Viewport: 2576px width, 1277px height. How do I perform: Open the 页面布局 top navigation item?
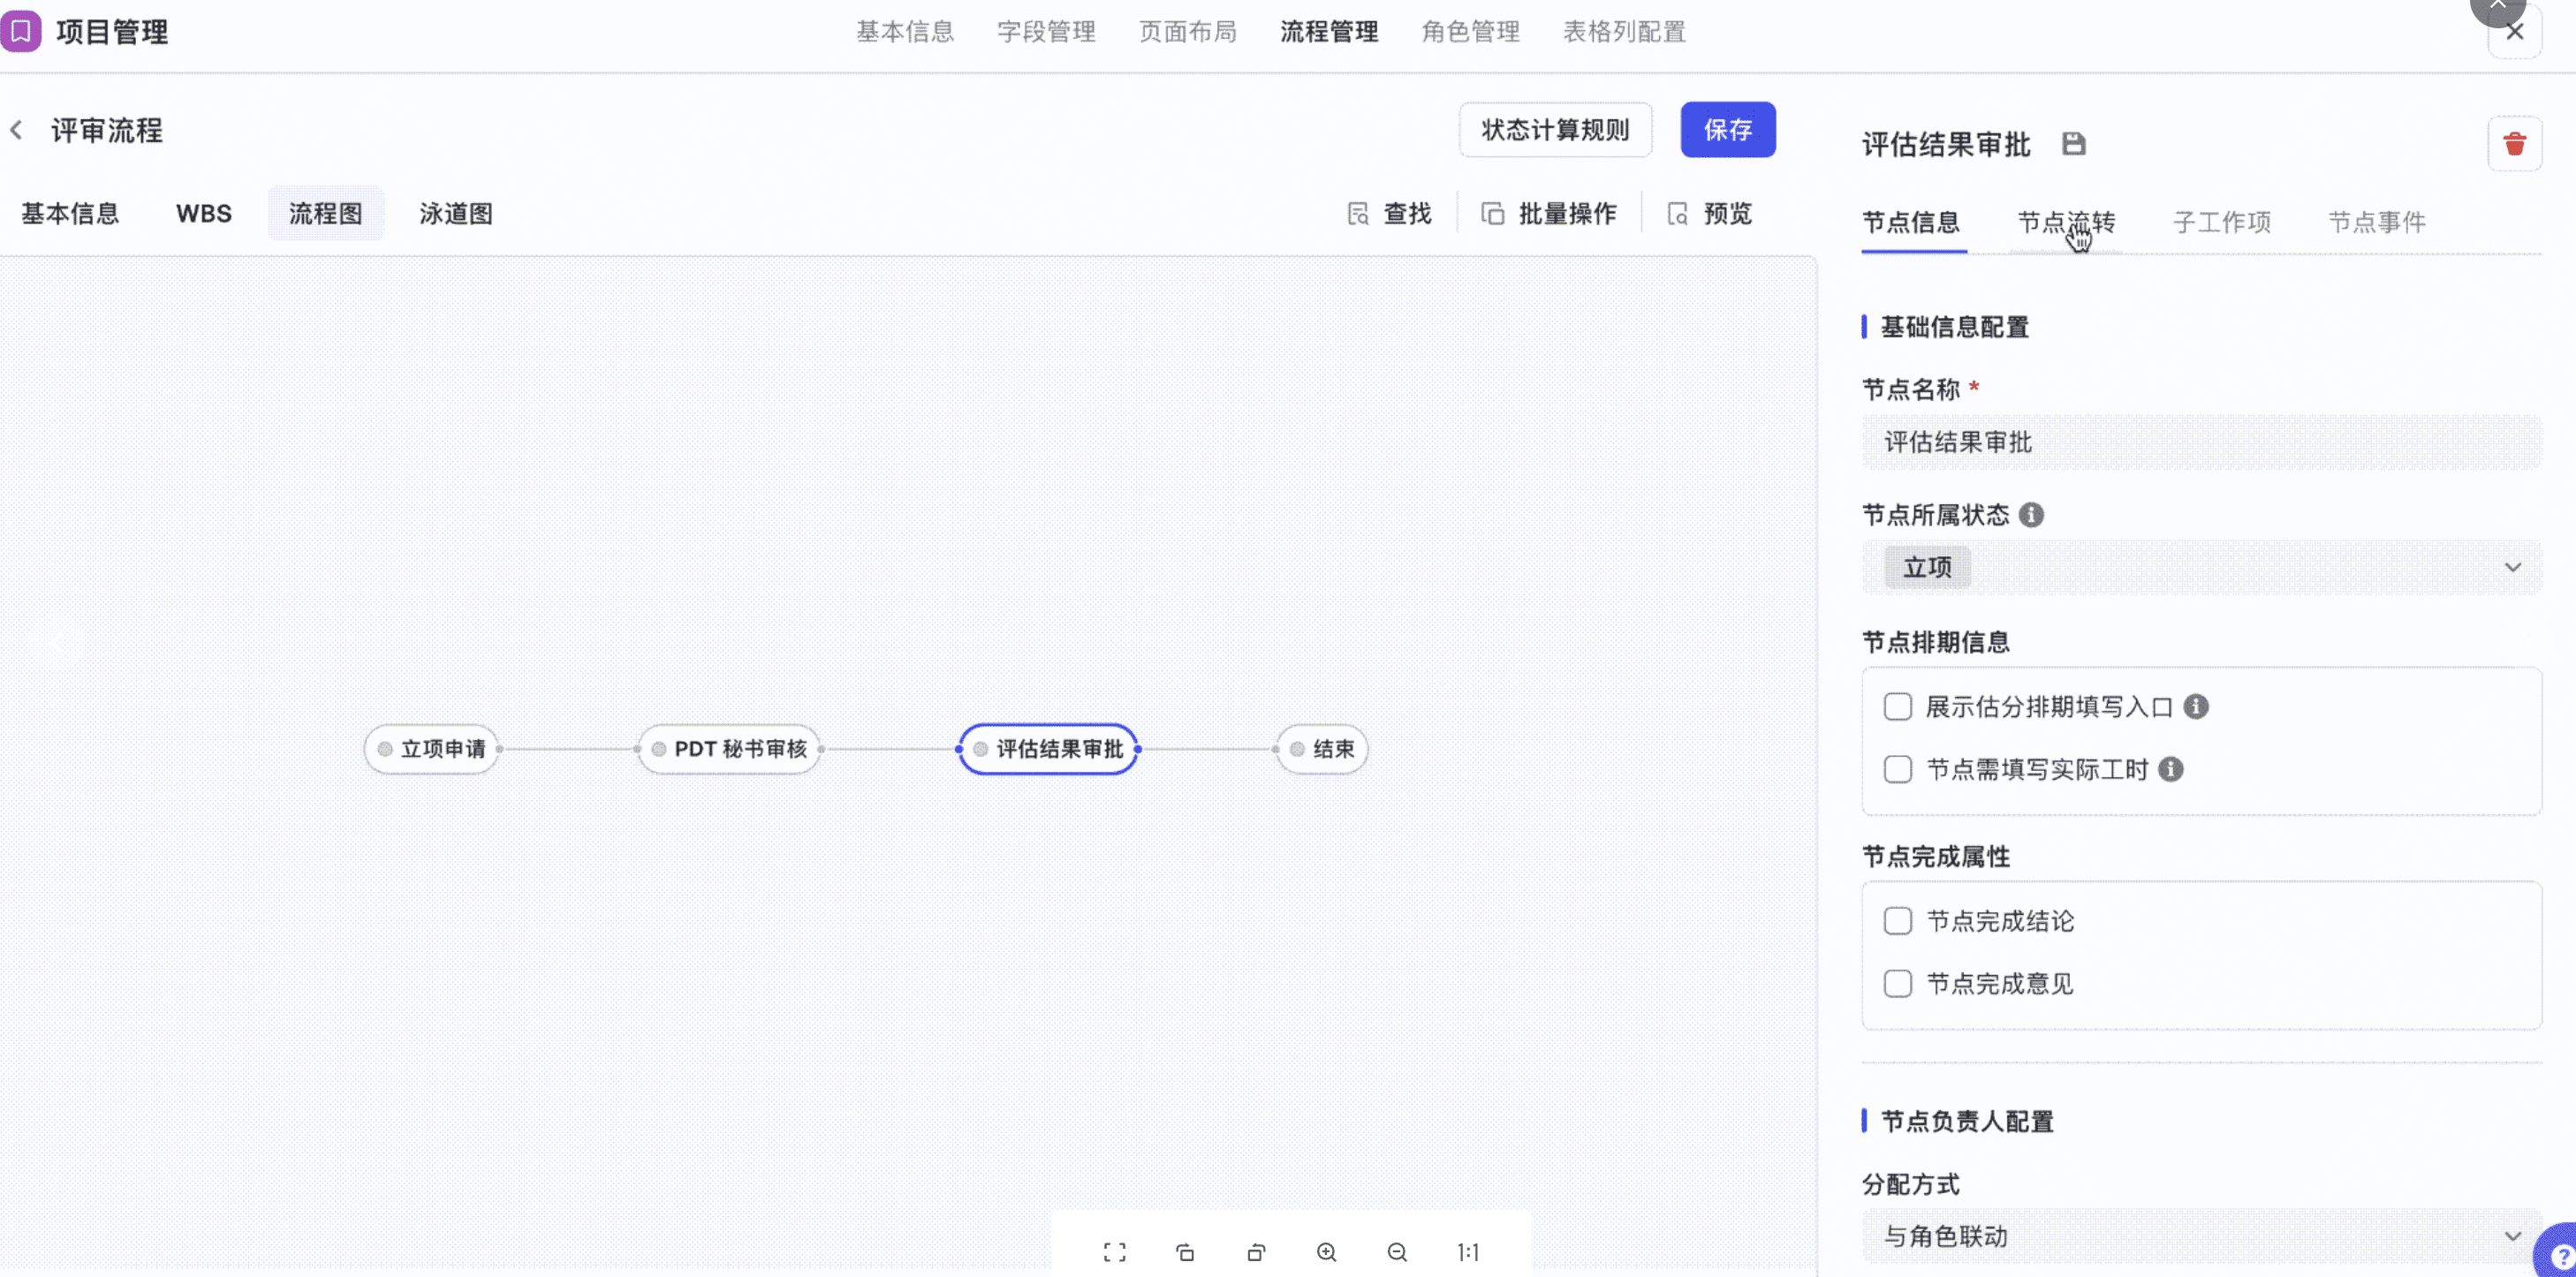coord(1188,32)
